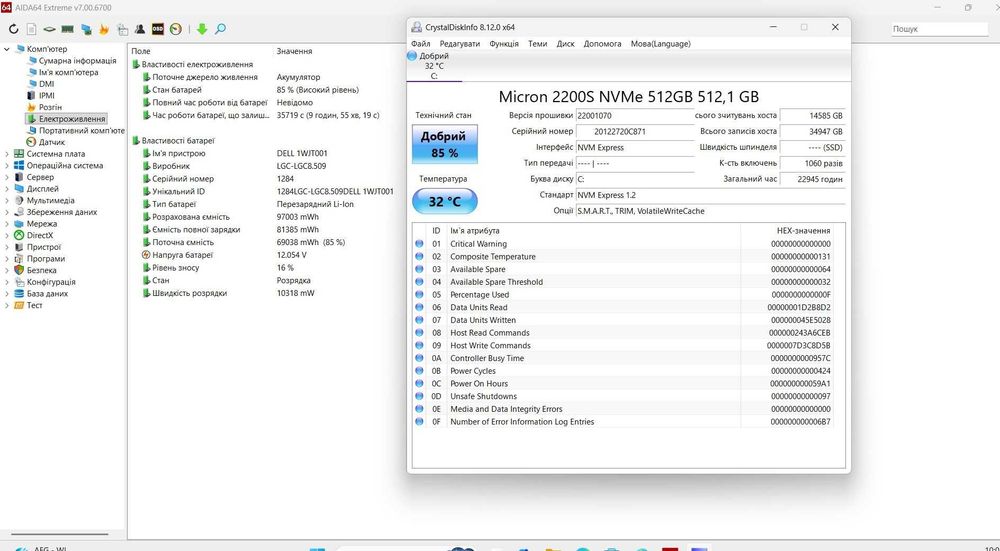The image size is (1000, 551).
Task: Click the IPMI icon in tree
Action: [x=31, y=96]
